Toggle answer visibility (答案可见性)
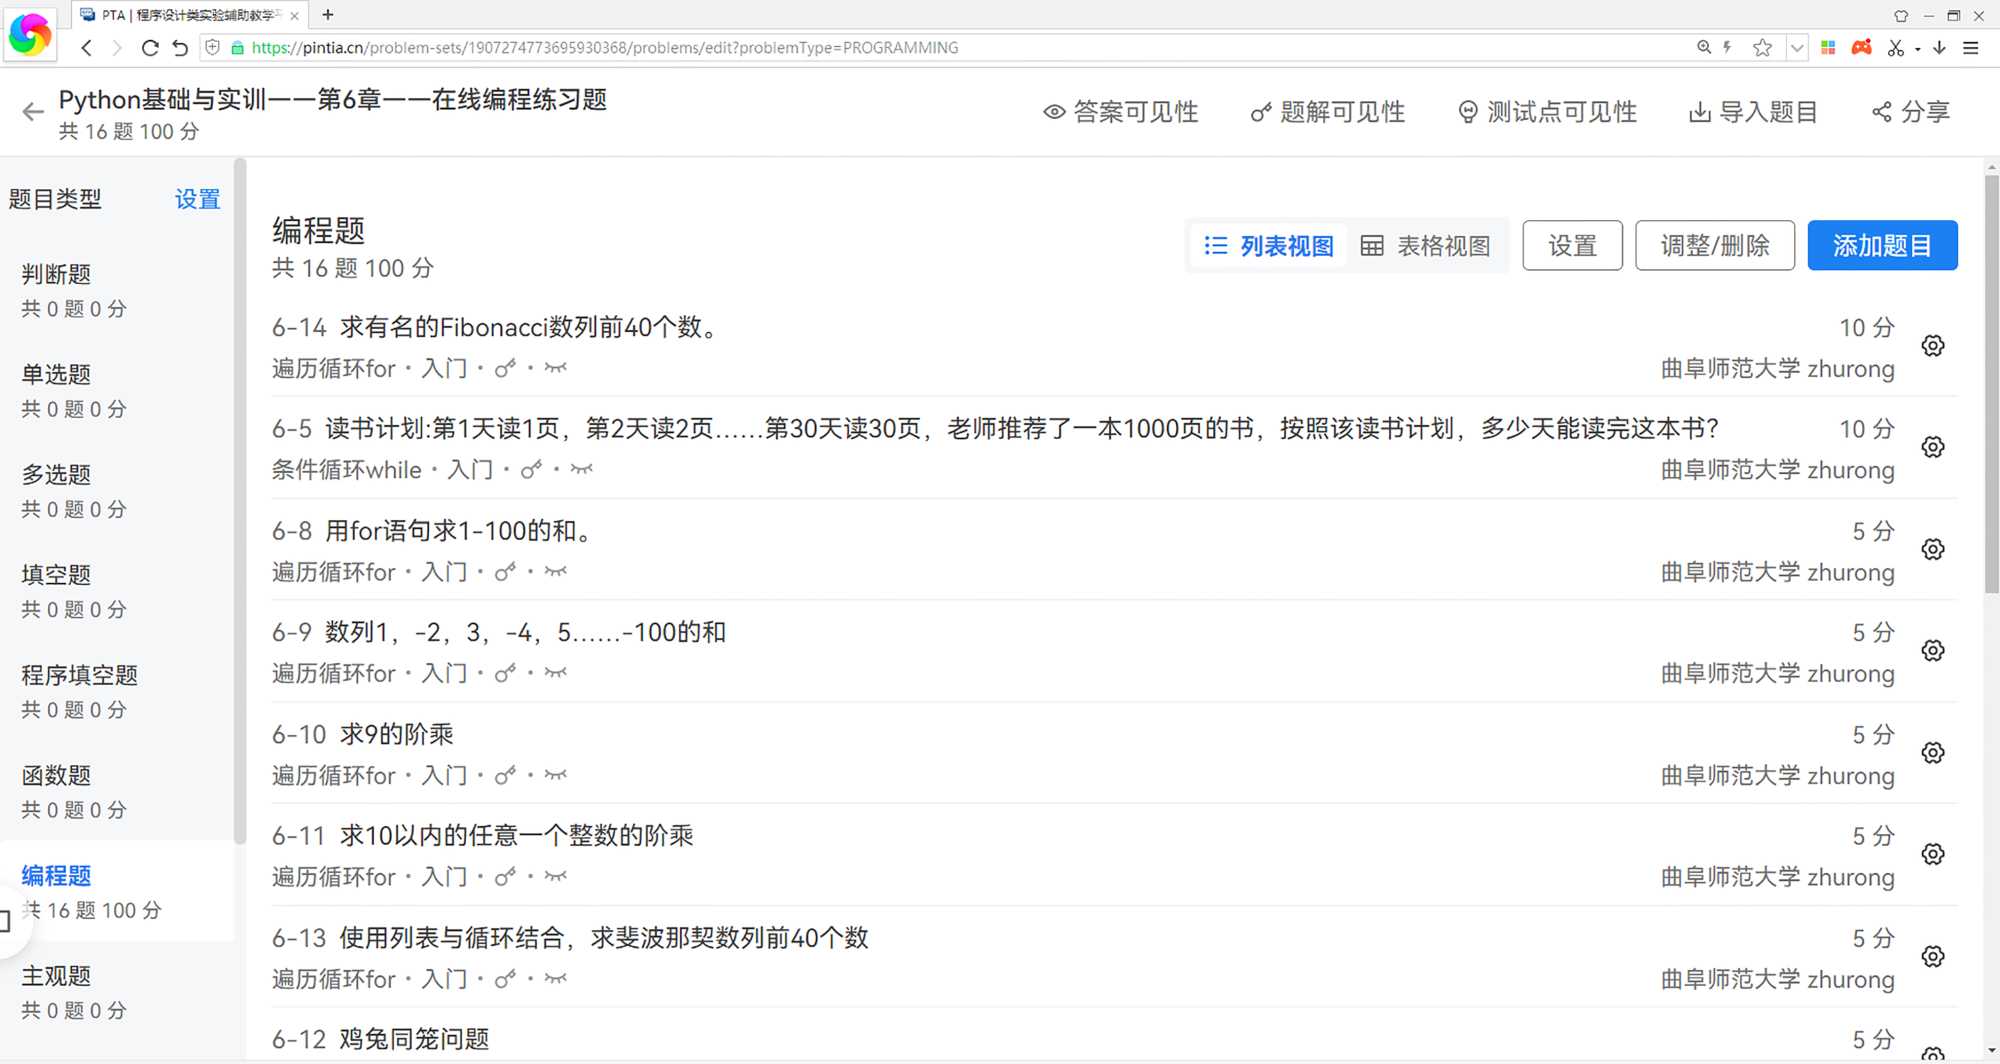Screen dimensions: 2000x1064 coord(1121,112)
